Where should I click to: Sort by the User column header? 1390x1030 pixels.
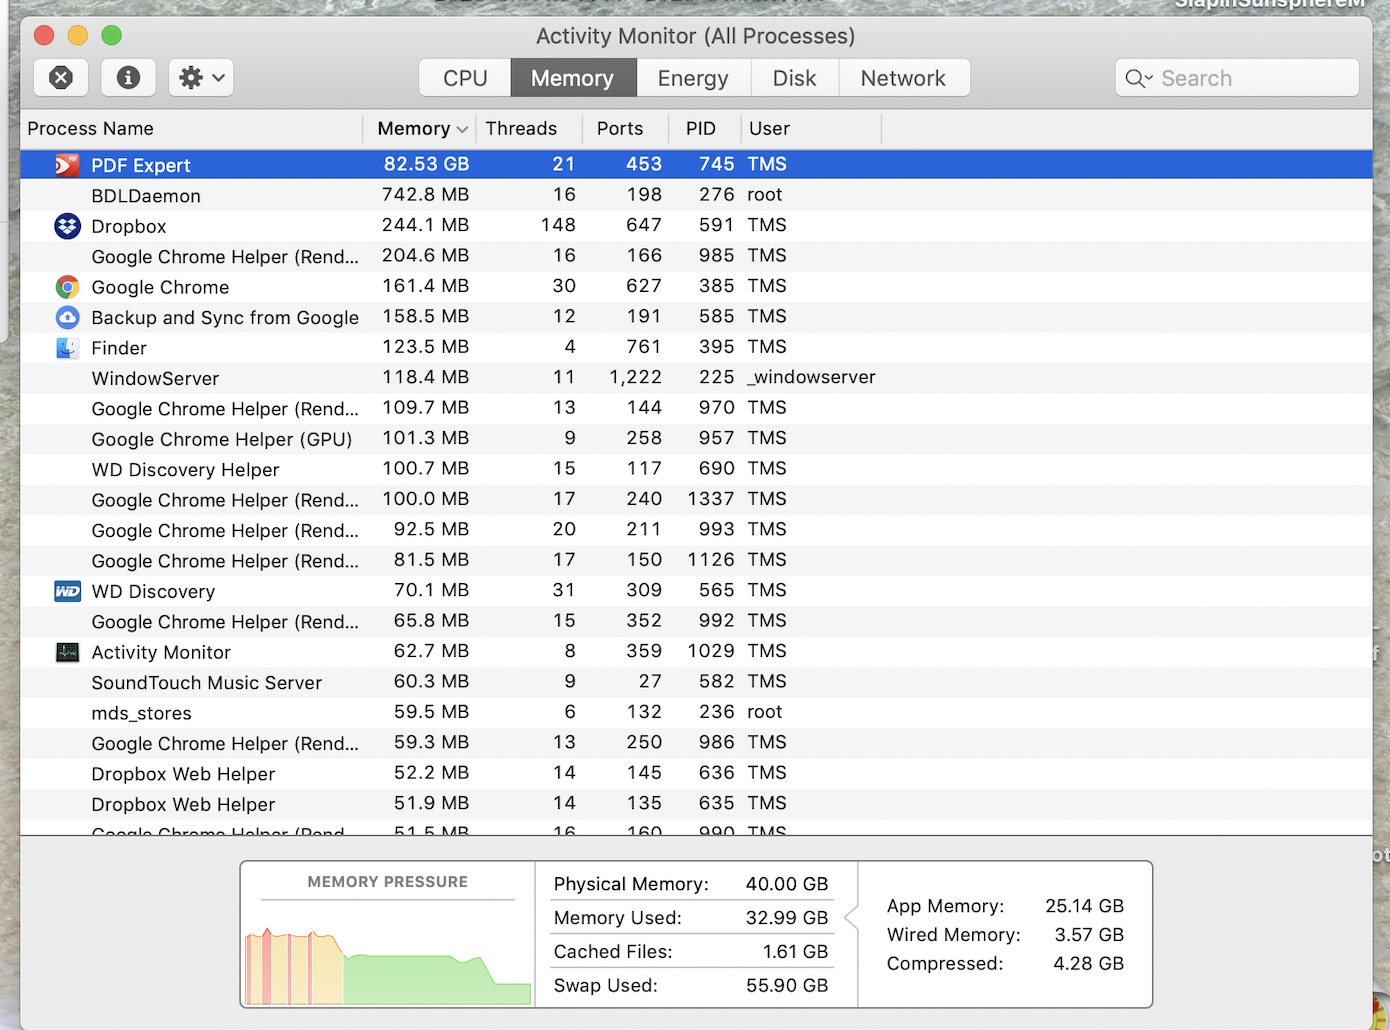click(811, 128)
